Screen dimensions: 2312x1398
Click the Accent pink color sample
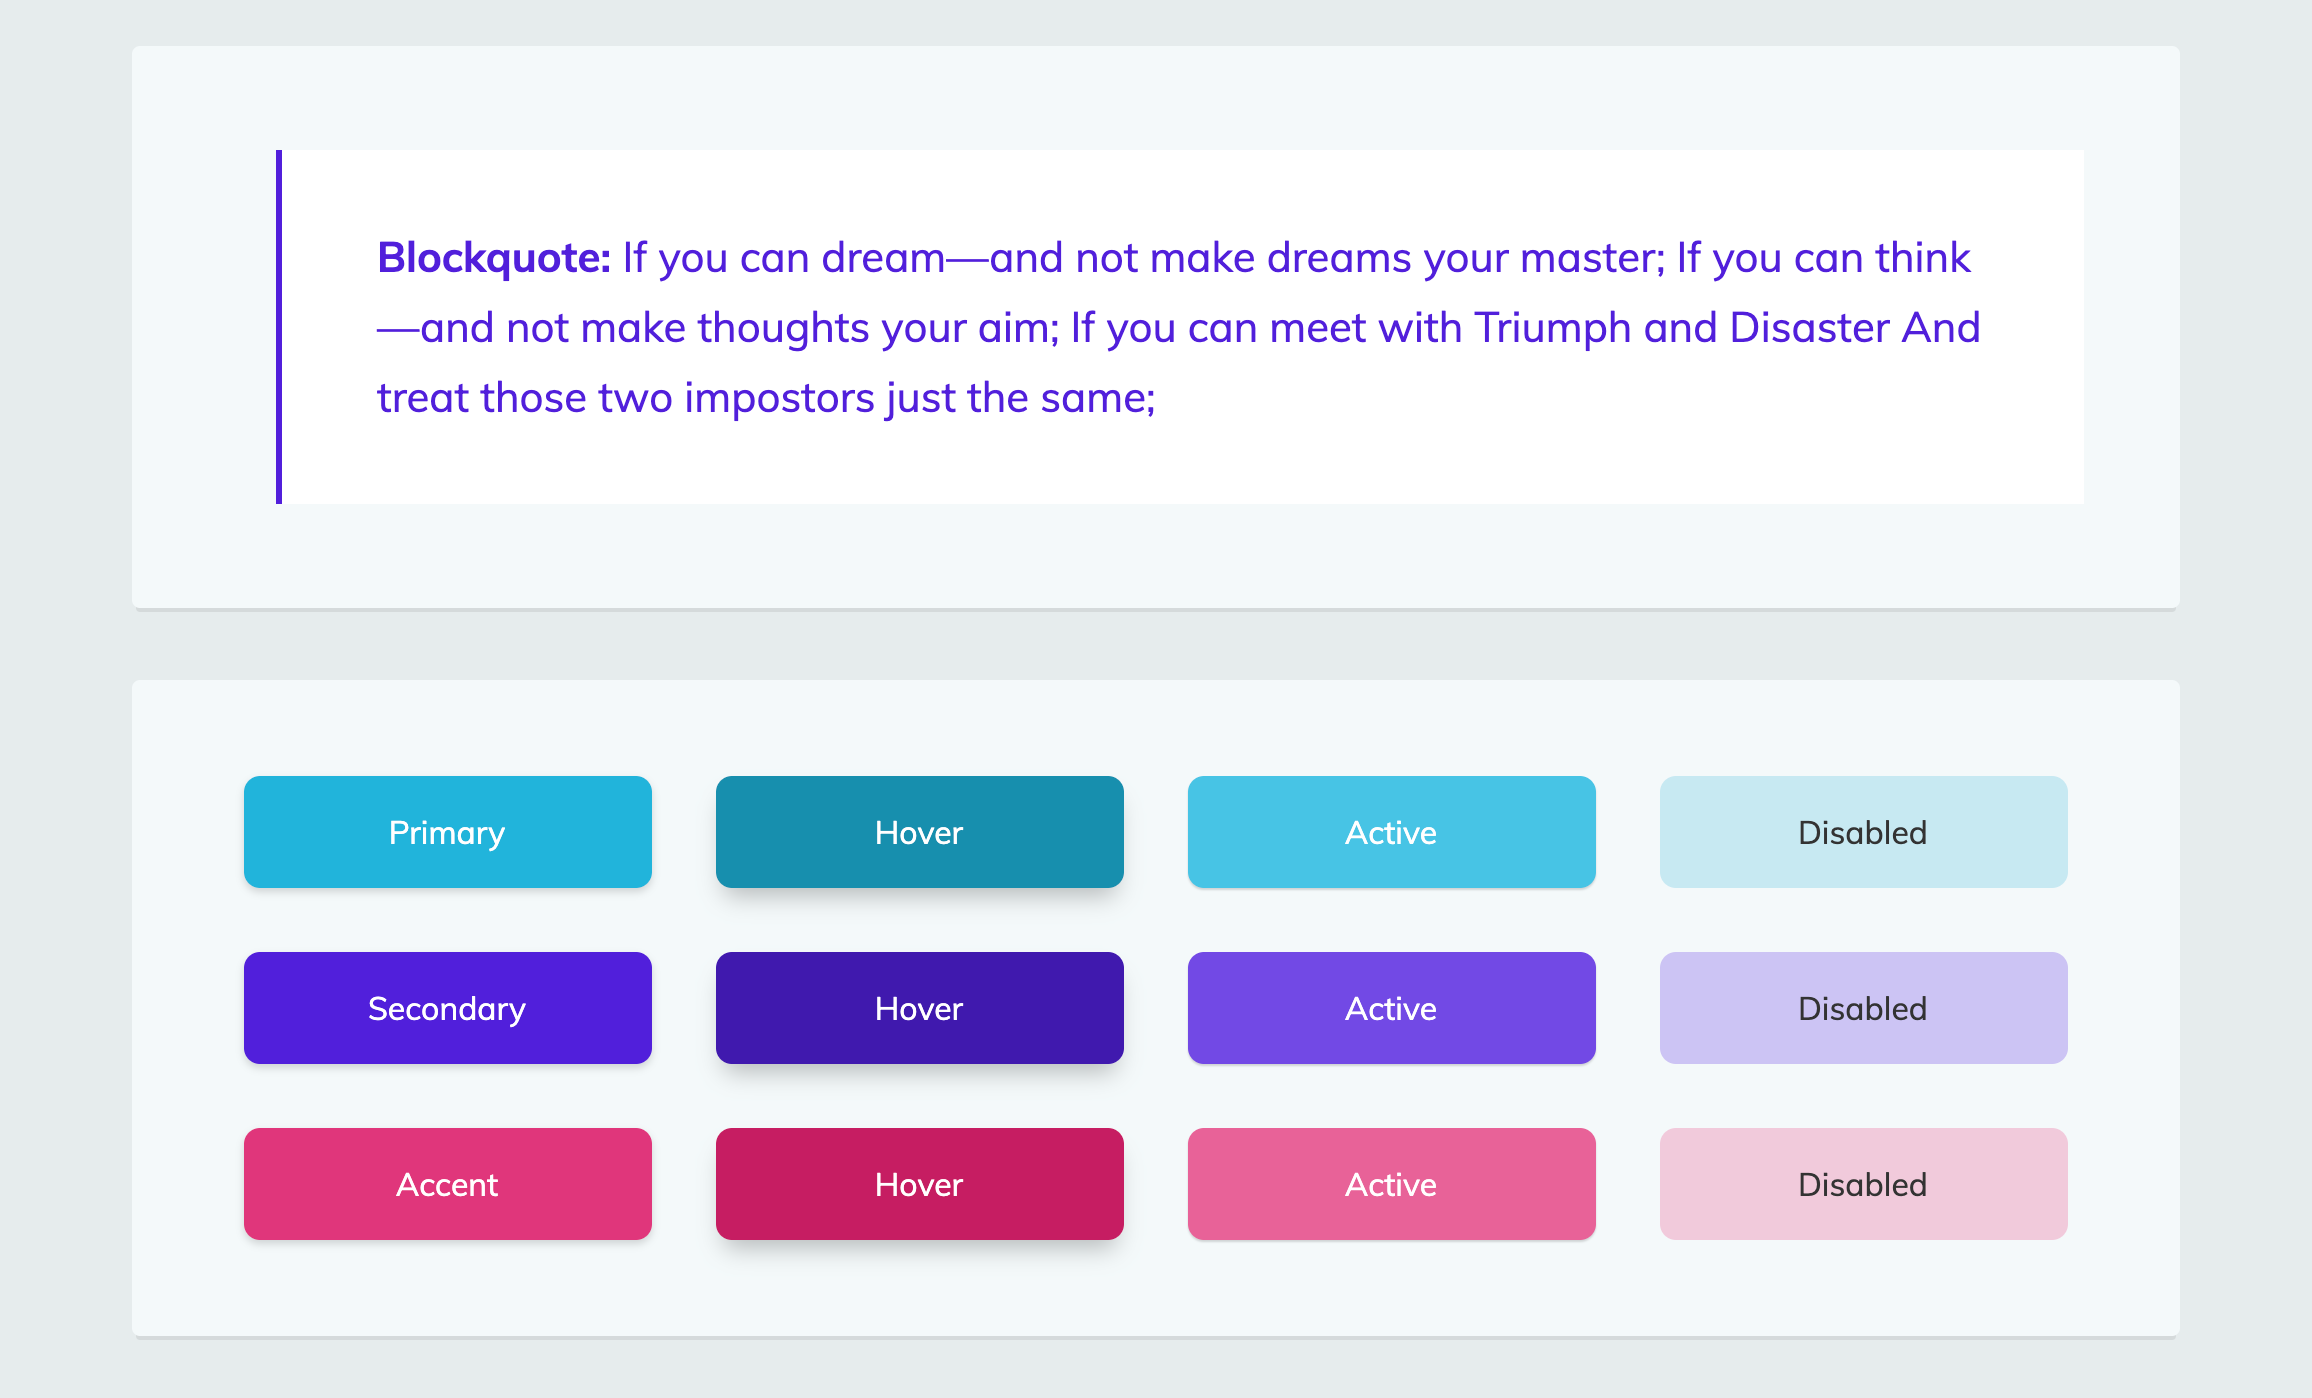click(447, 1184)
